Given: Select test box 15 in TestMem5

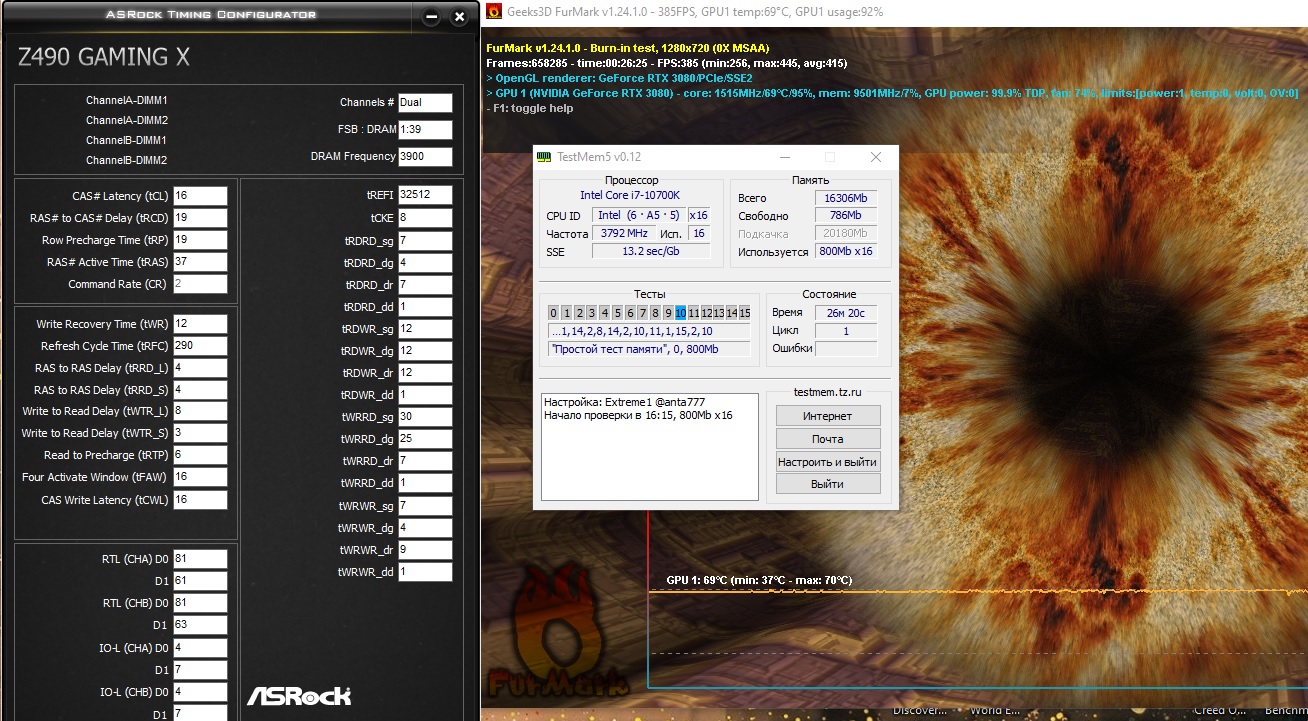Looking at the screenshot, I should pyautogui.click(x=744, y=313).
